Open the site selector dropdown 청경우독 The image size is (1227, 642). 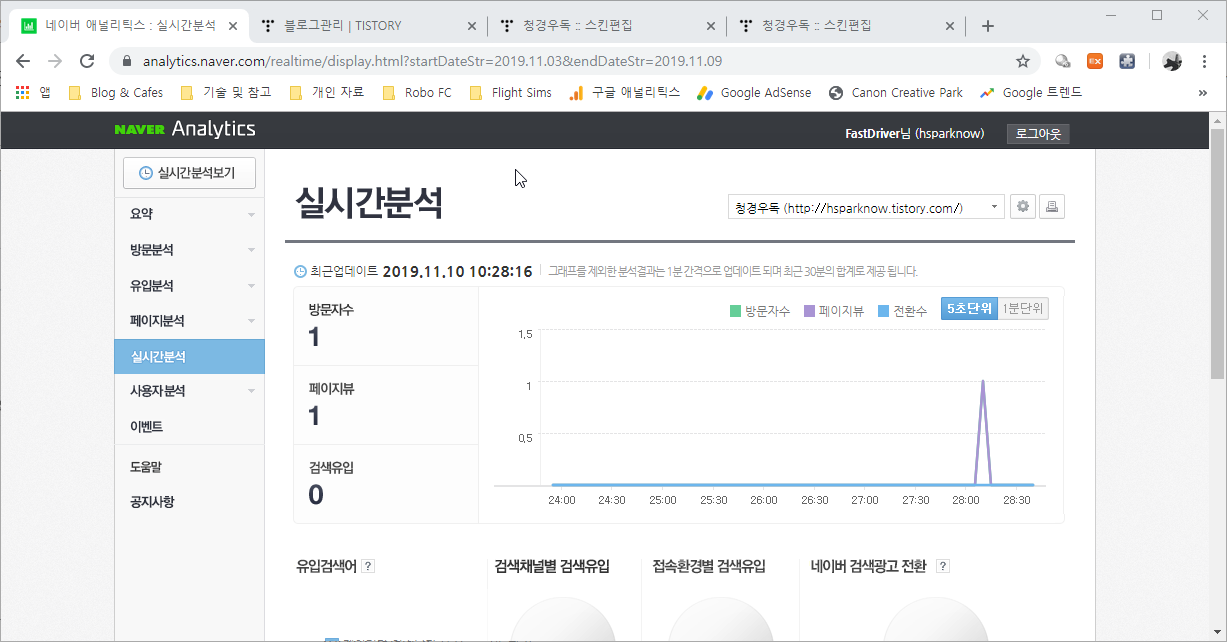tap(866, 207)
